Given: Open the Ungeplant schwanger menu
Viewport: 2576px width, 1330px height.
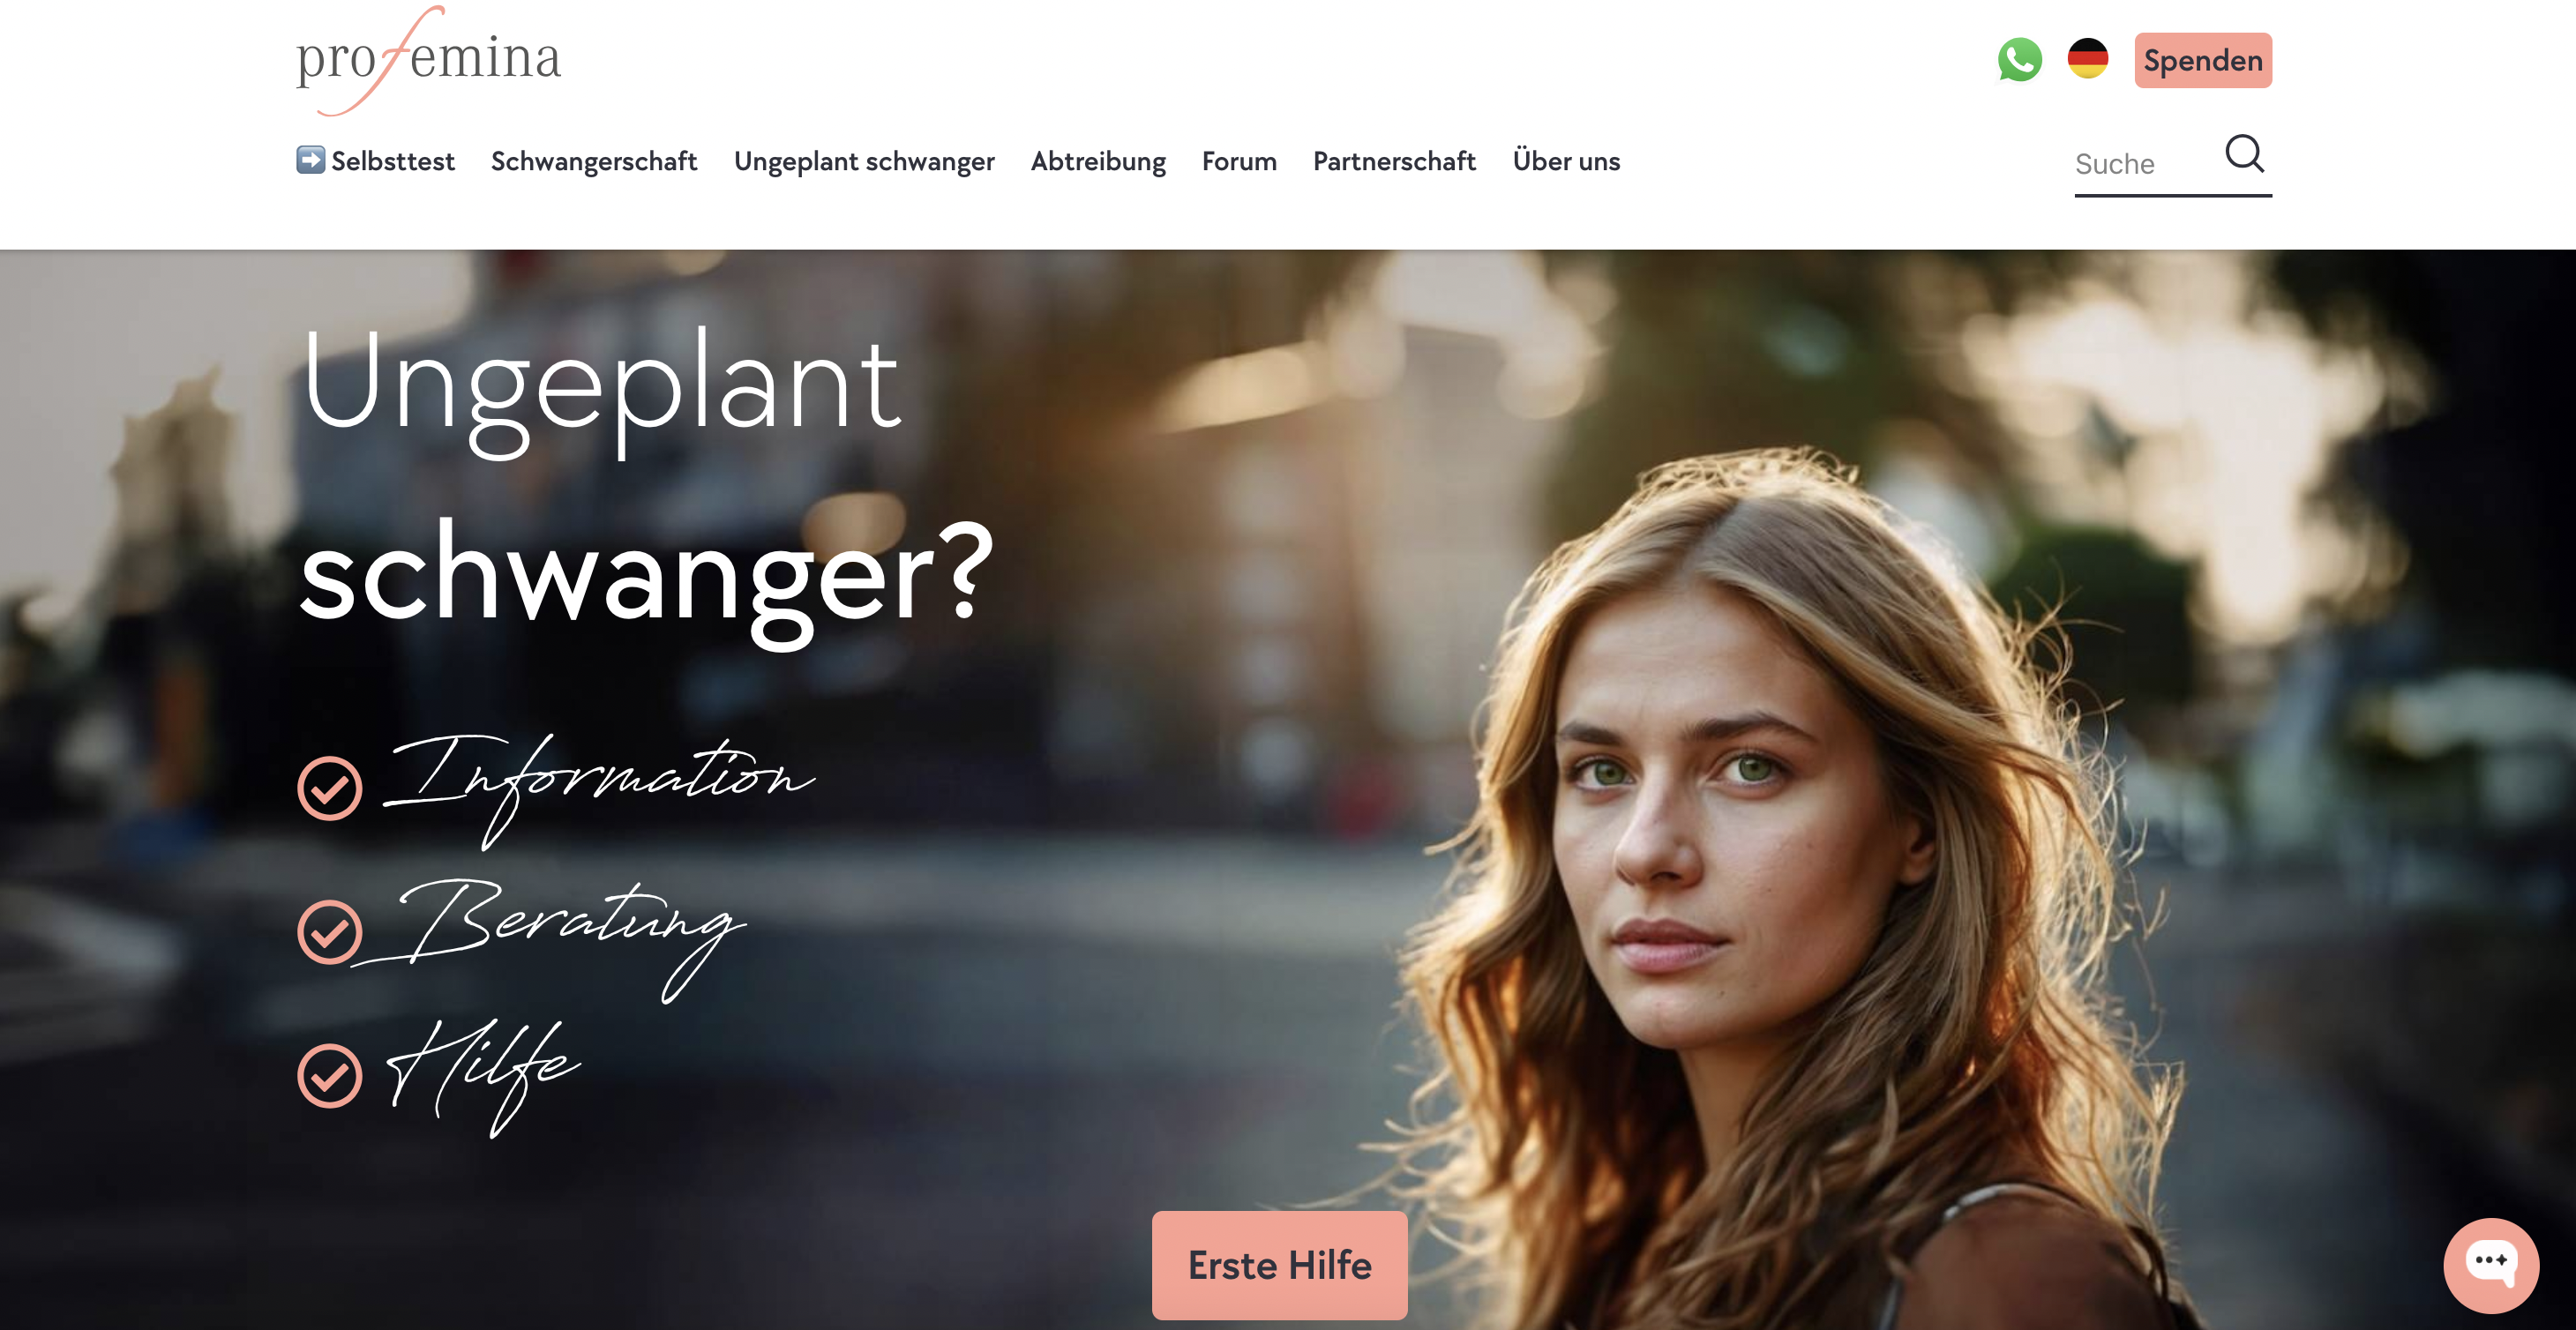Looking at the screenshot, I should tap(864, 162).
